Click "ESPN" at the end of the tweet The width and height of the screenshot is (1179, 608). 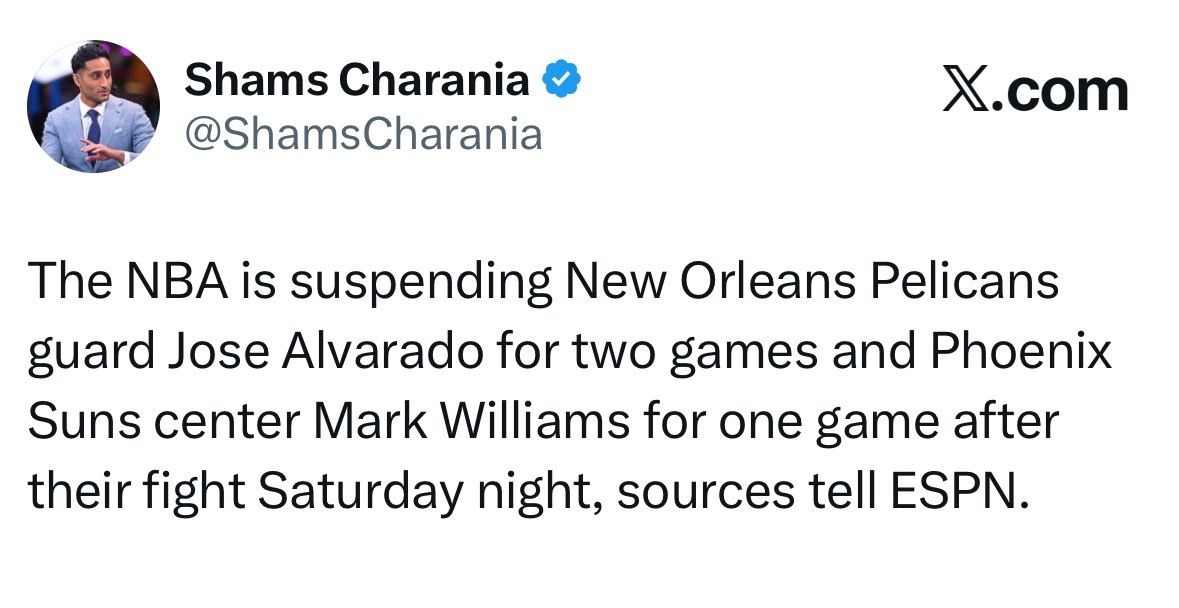pyautogui.click(x=954, y=492)
